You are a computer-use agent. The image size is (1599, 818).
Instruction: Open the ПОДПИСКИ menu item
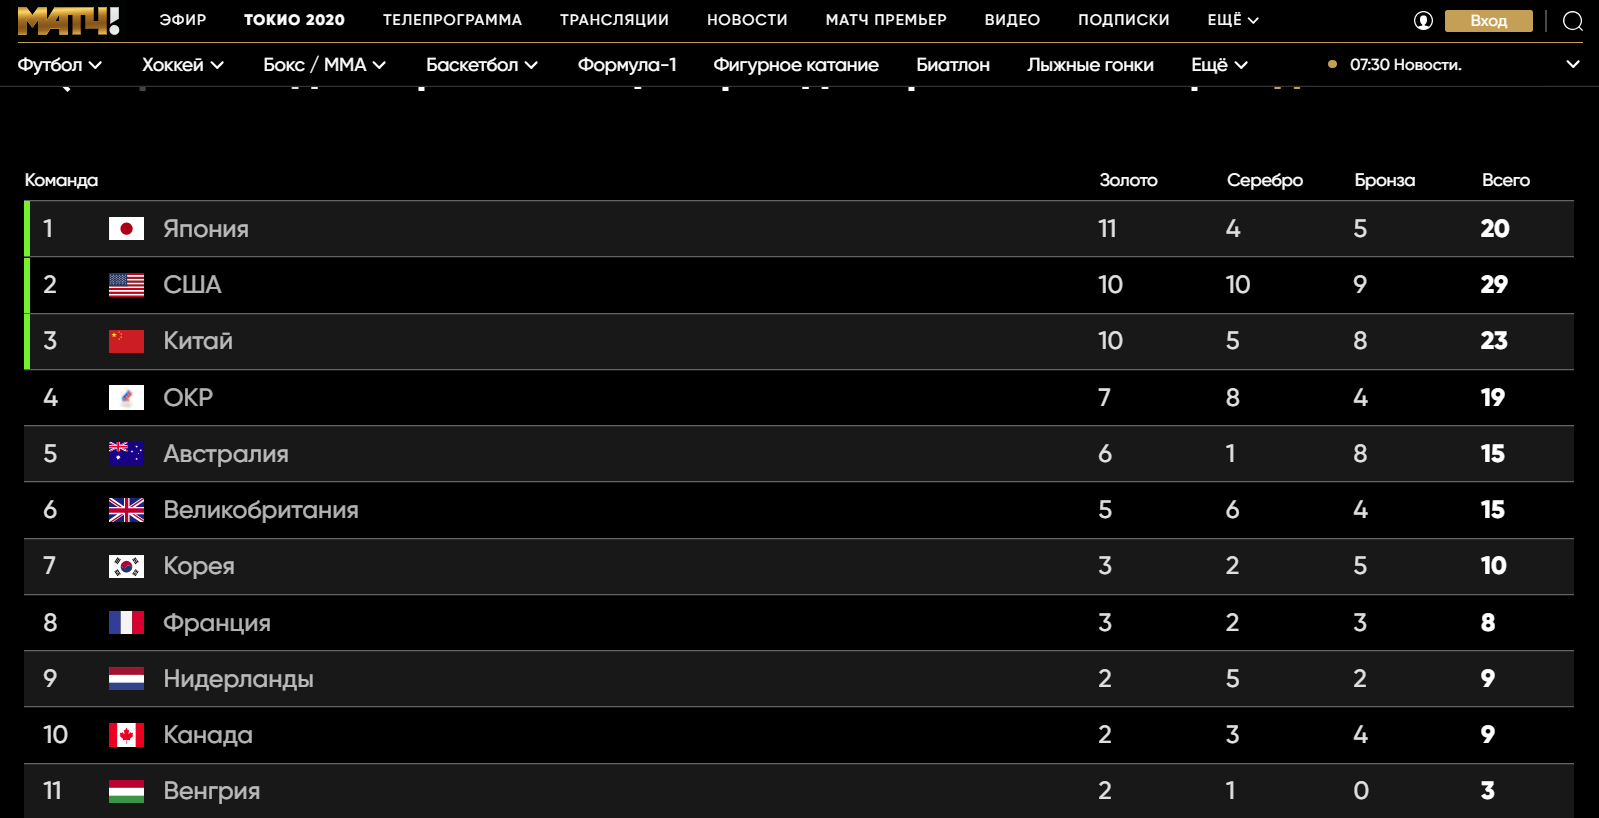(1124, 20)
